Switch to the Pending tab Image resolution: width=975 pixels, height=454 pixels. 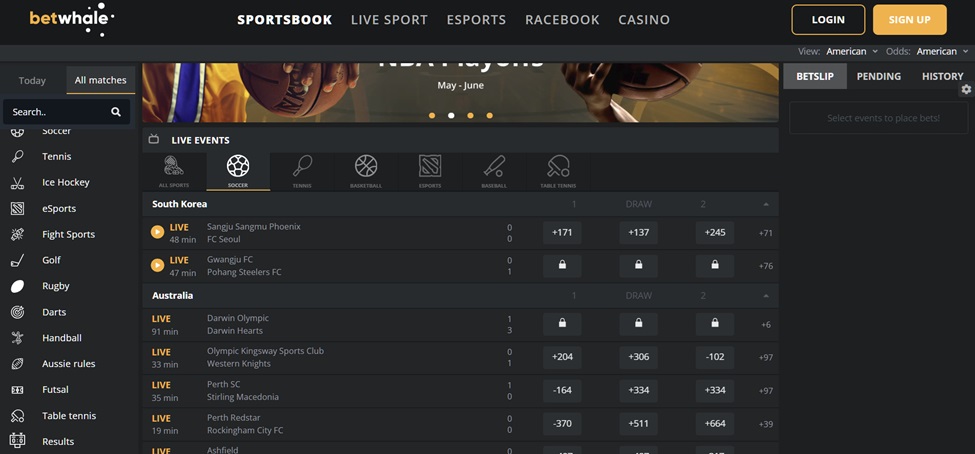point(878,76)
